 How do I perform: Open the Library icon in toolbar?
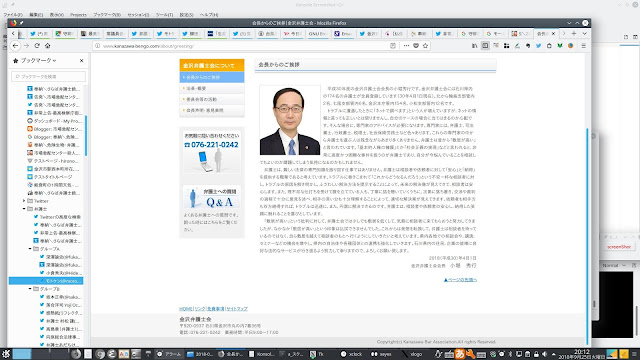(474, 46)
